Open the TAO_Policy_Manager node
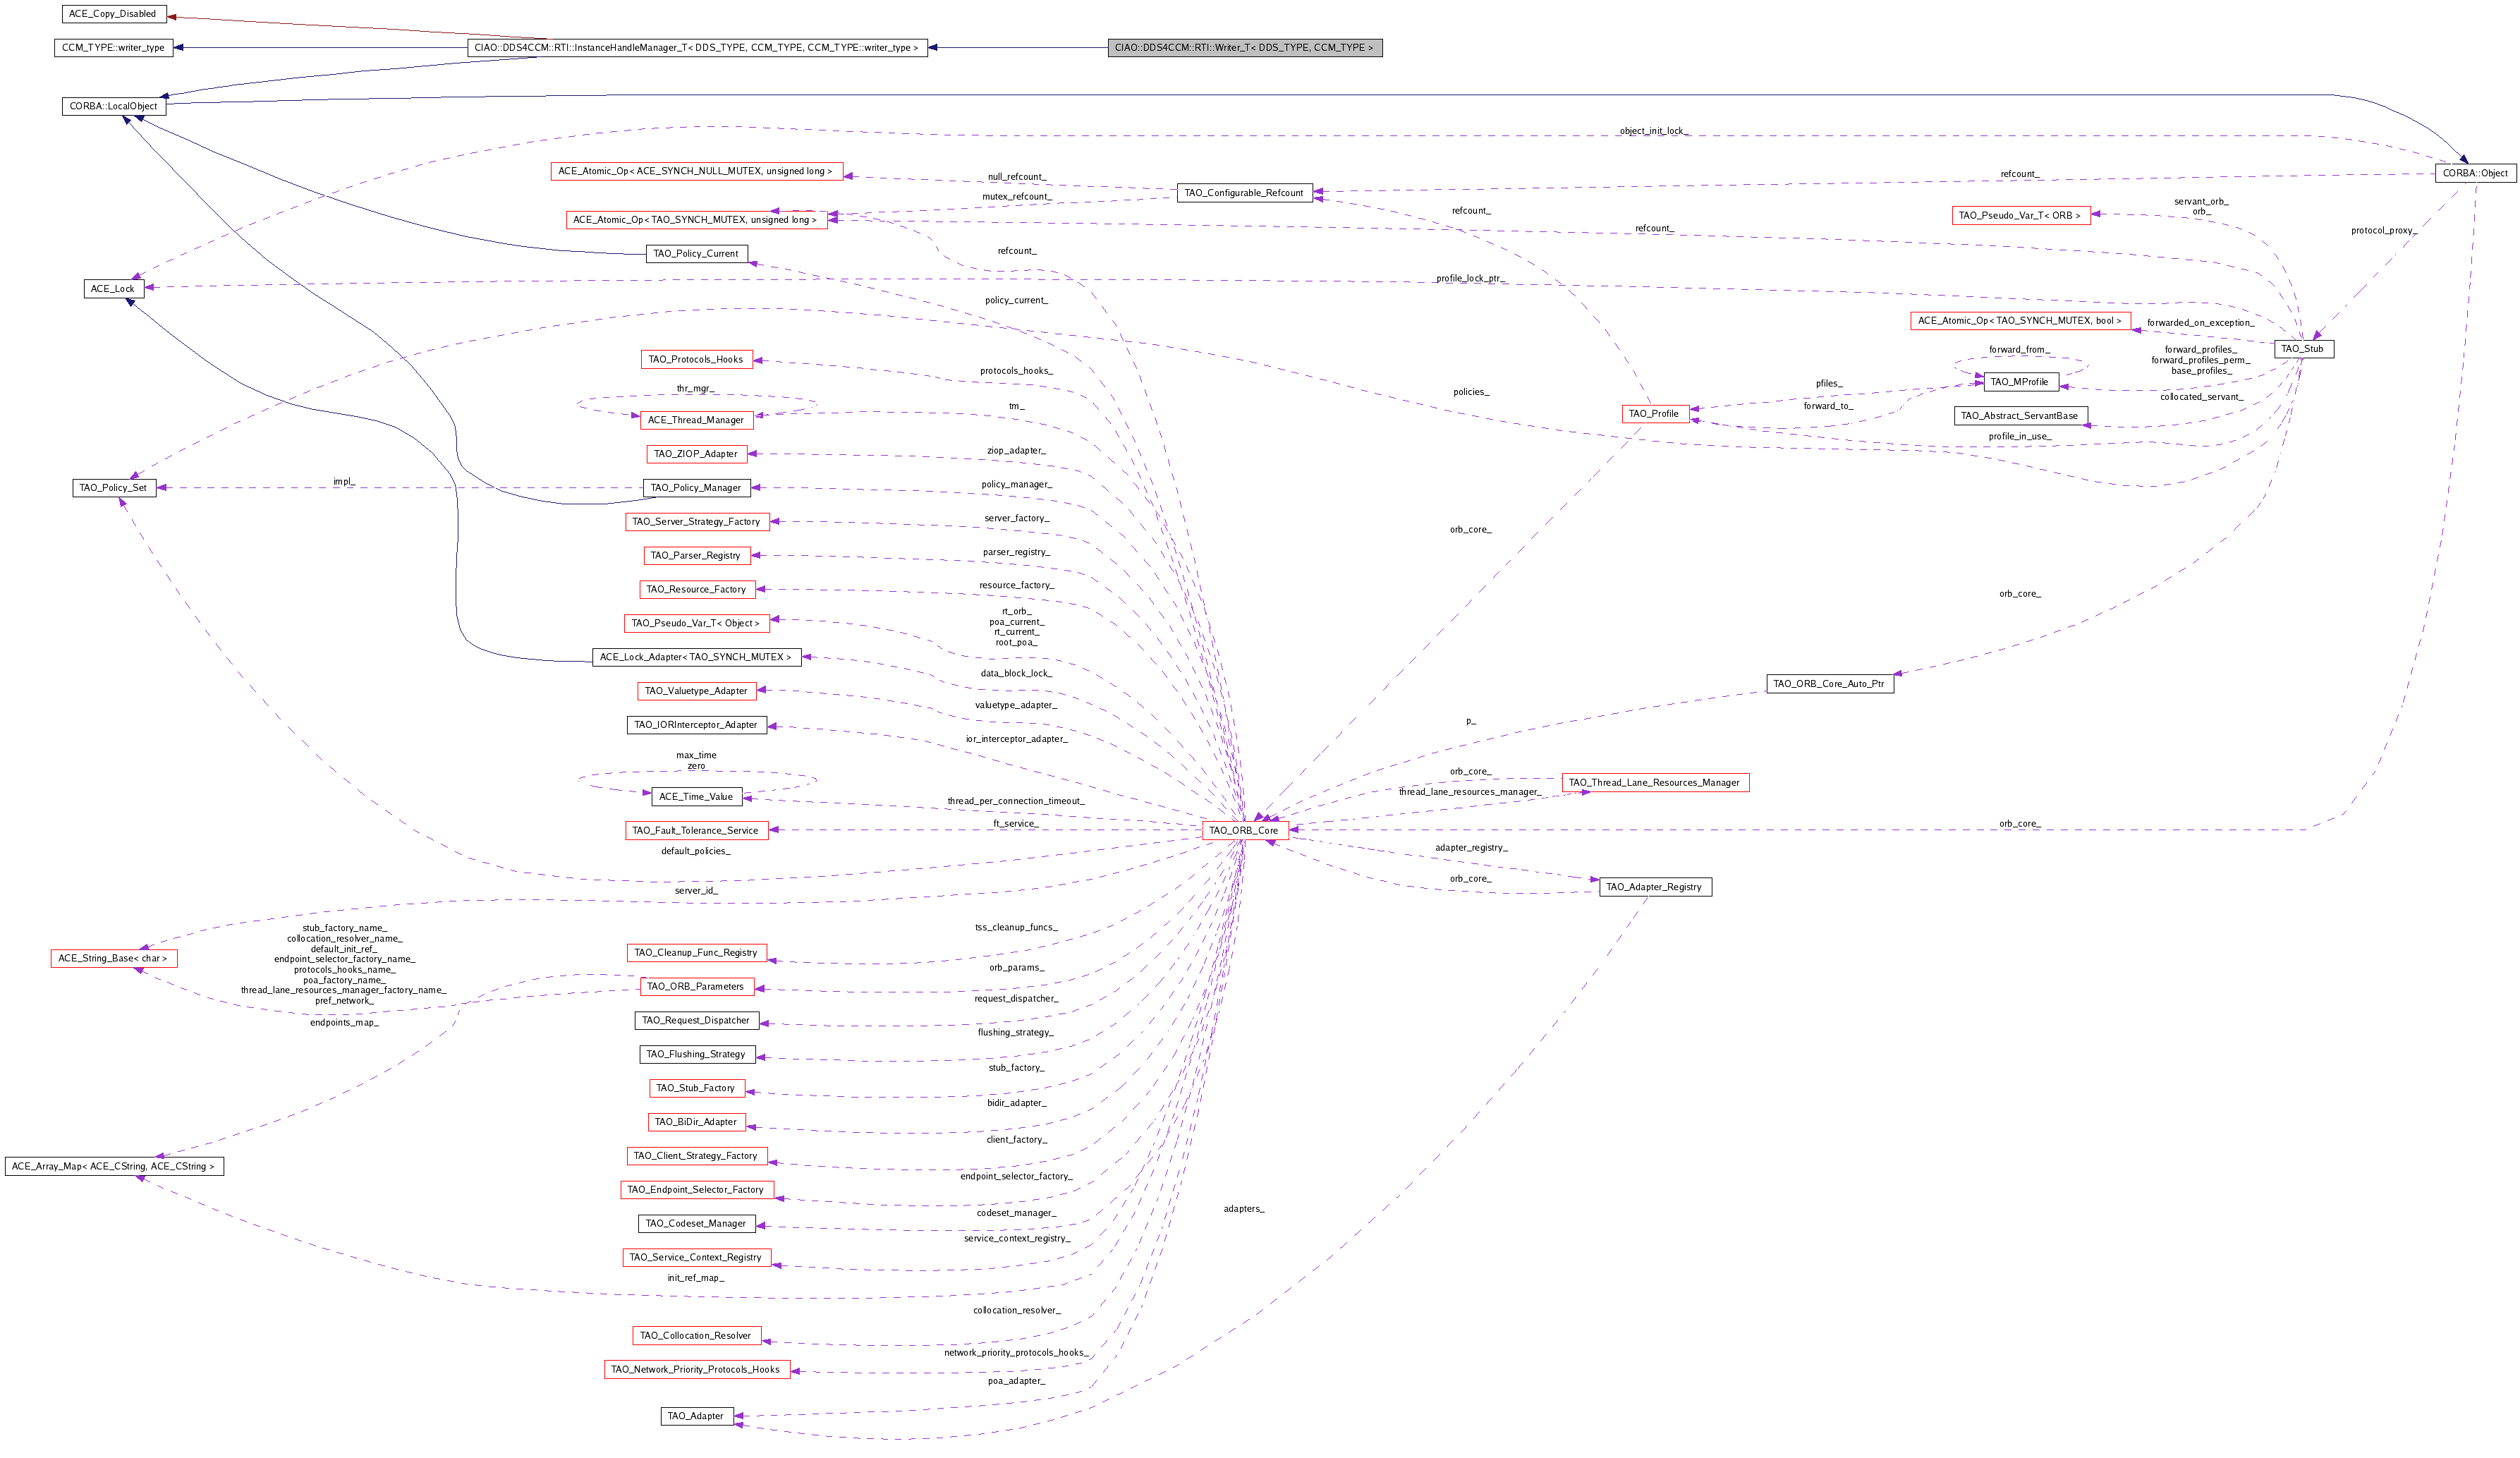This screenshot has height=1458, width=2520. (x=696, y=488)
